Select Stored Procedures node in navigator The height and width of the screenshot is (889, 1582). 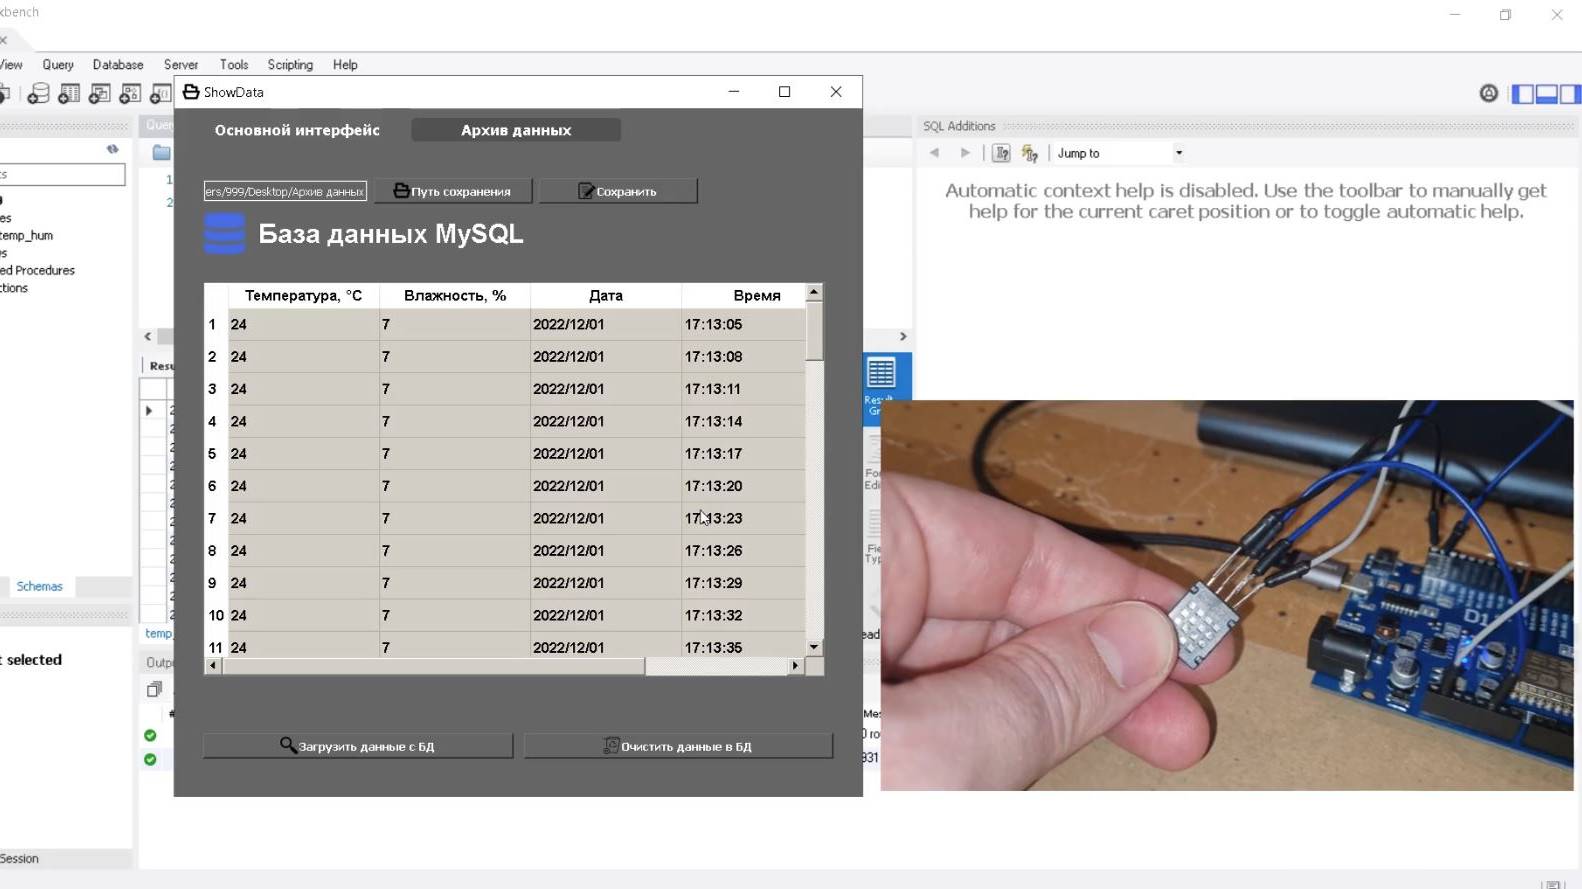[x=38, y=271]
